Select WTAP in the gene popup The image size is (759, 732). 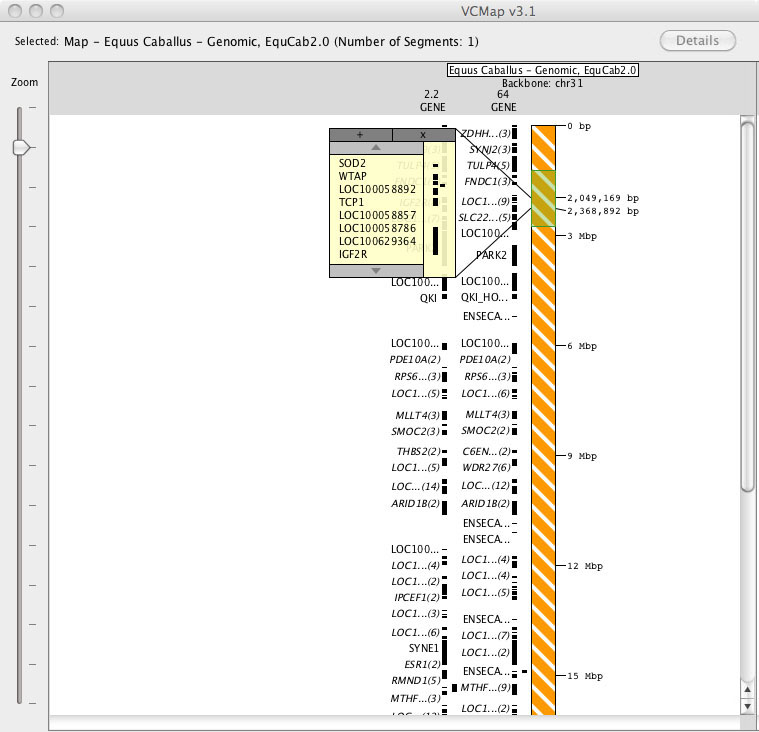click(352, 176)
